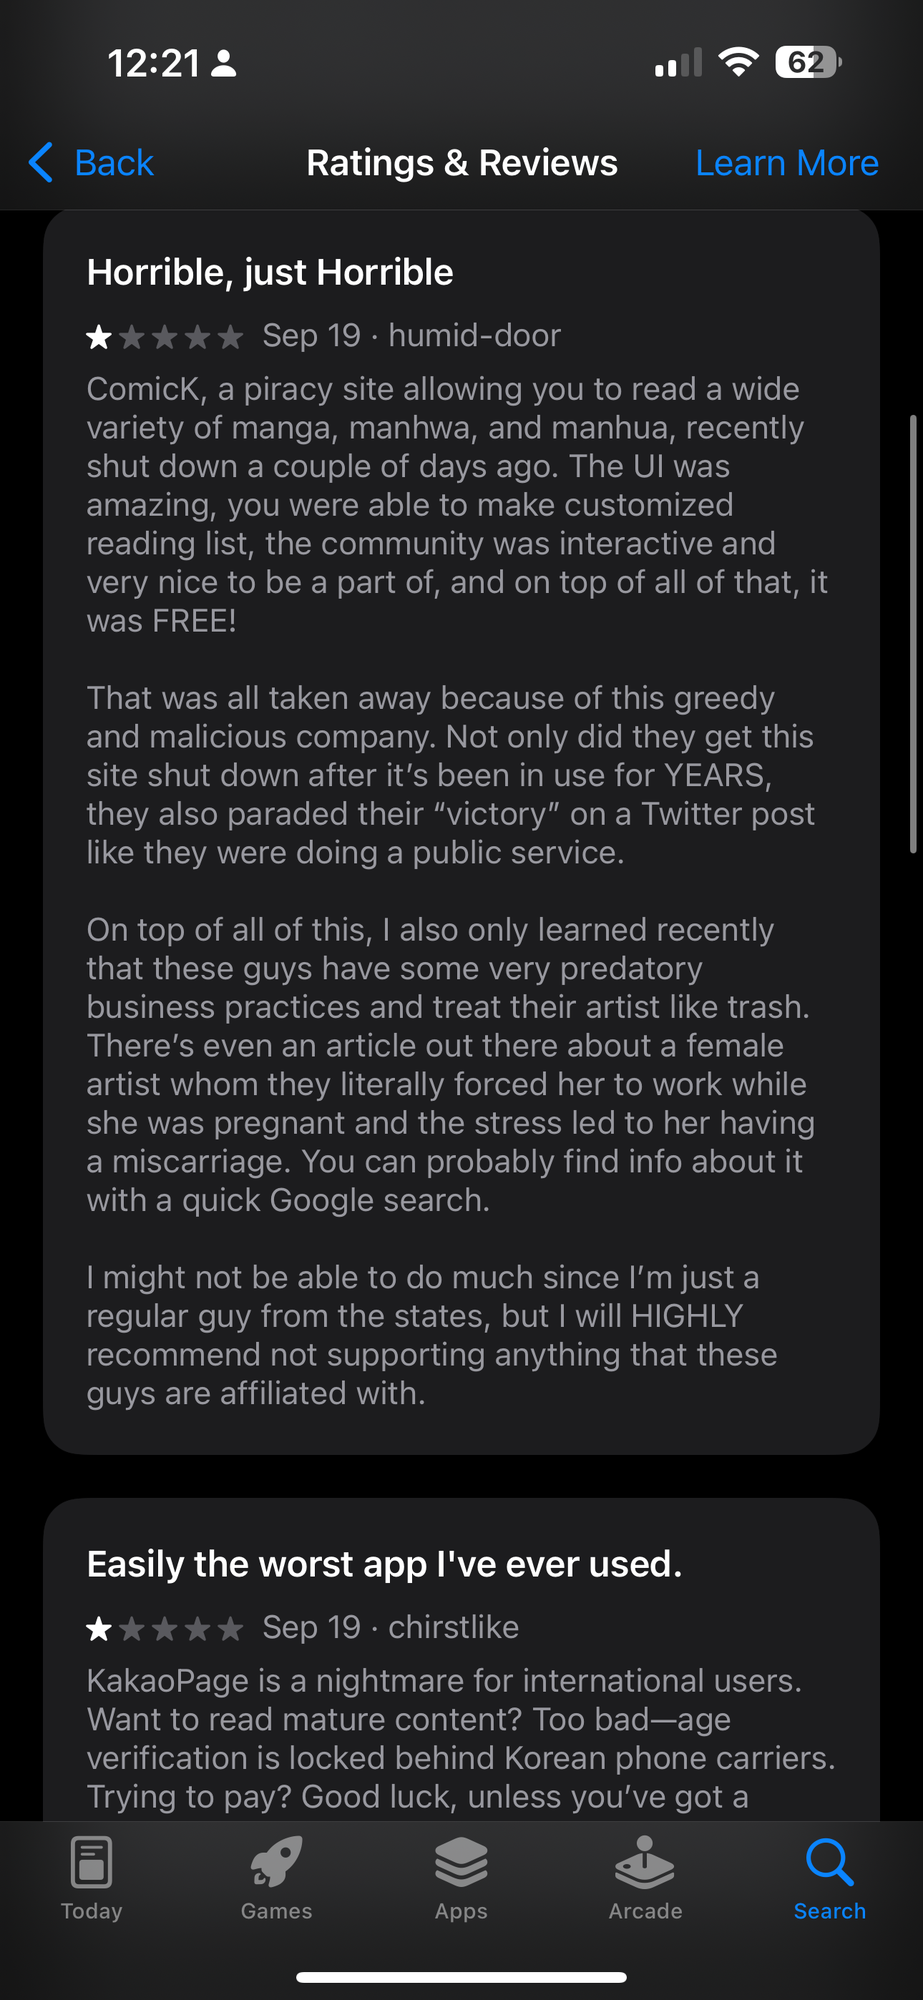Open the Arcade joystick icon
This screenshot has width=923, height=2000.
coord(645,1862)
